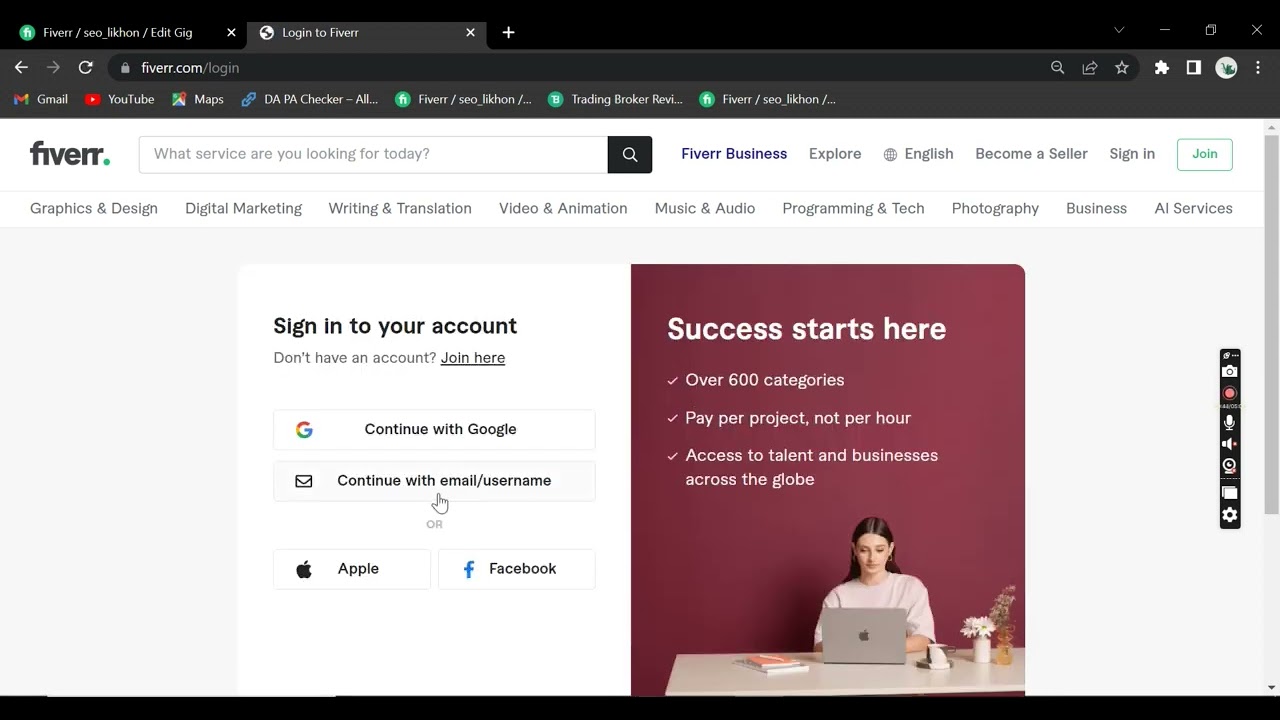Image resolution: width=1280 pixels, height=720 pixels.
Task: Click the magnifier search button beside search field
Action: coord(630,154)
